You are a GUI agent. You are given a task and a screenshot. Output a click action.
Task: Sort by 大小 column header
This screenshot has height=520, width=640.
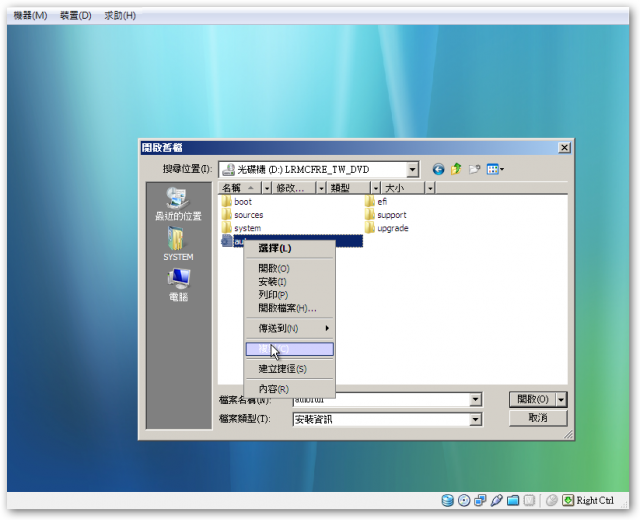(403, 188)
